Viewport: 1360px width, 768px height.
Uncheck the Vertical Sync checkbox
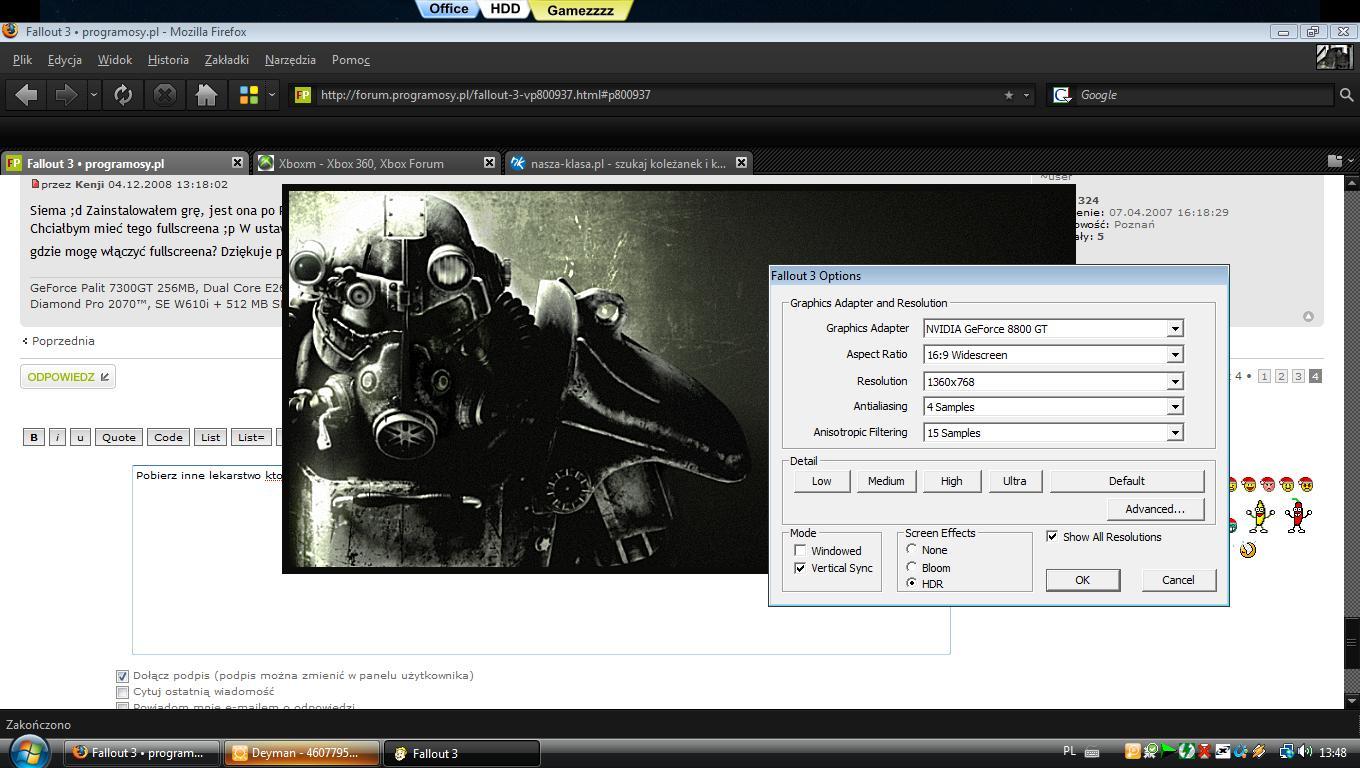click(x=800, y=568)
